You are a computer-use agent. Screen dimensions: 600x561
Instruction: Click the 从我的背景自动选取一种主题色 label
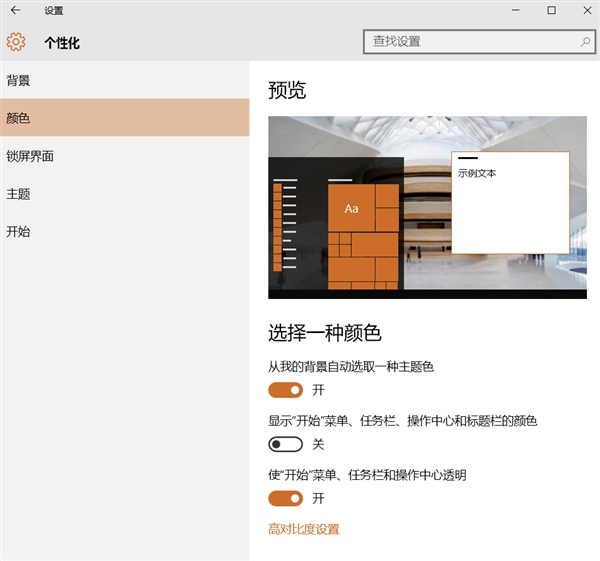tap(351, 367)
